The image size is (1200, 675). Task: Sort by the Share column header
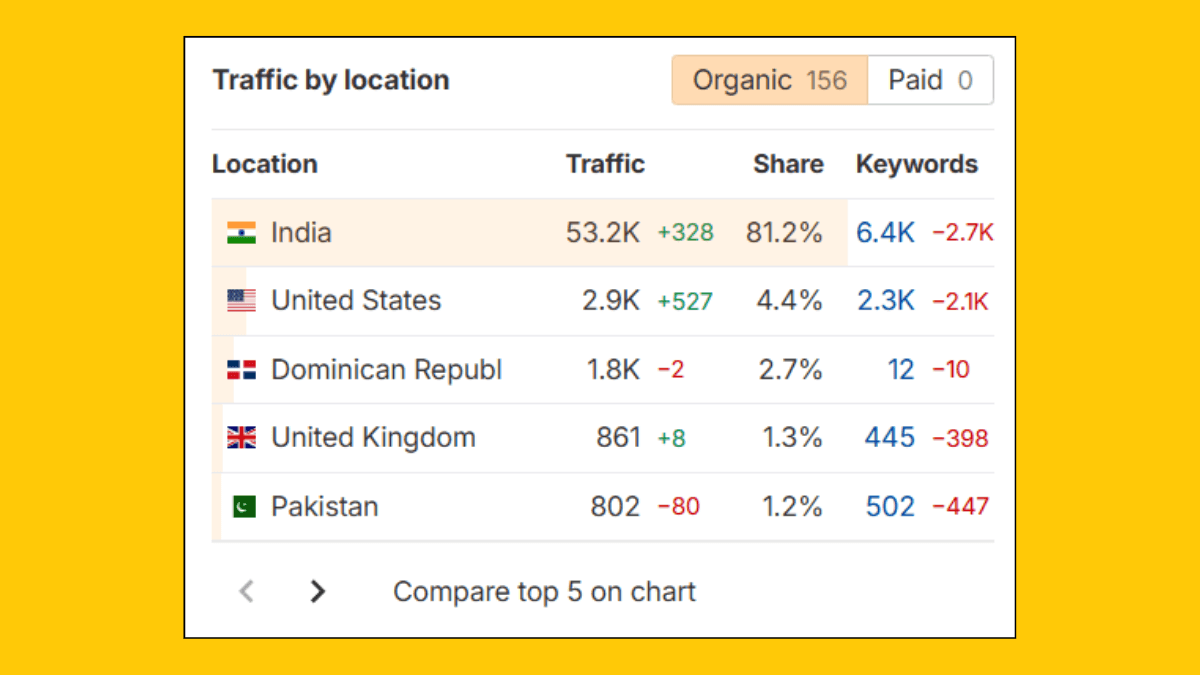788,163
